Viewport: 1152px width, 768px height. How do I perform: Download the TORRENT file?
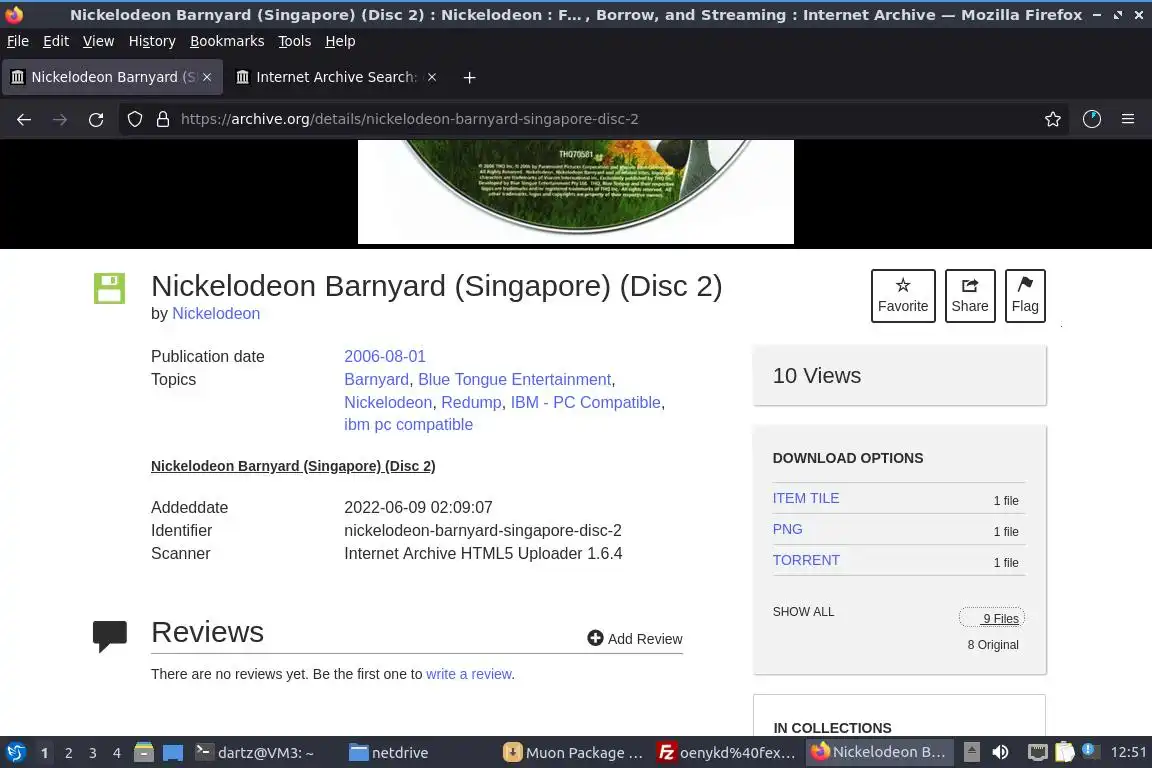(806, 560)
